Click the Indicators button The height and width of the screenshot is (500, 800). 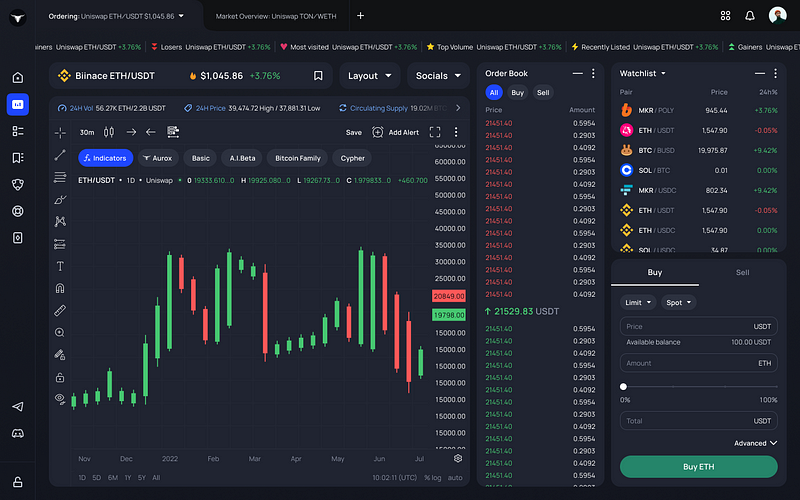pyautogui.click(x=106, y=158)
